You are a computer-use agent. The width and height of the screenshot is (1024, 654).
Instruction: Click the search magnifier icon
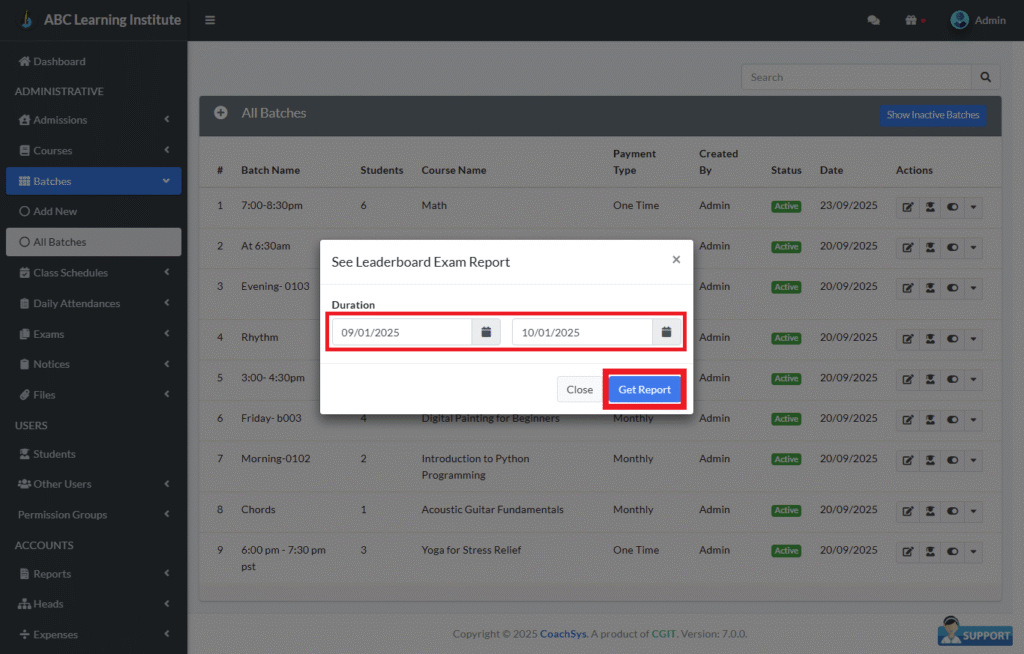(985, 77)
